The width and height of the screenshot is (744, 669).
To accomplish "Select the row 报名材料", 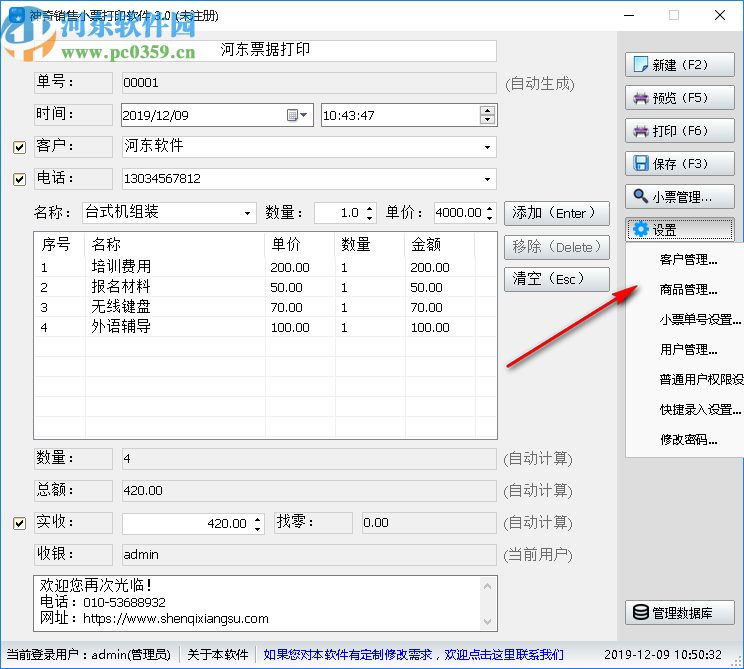I will click(265, 287).
